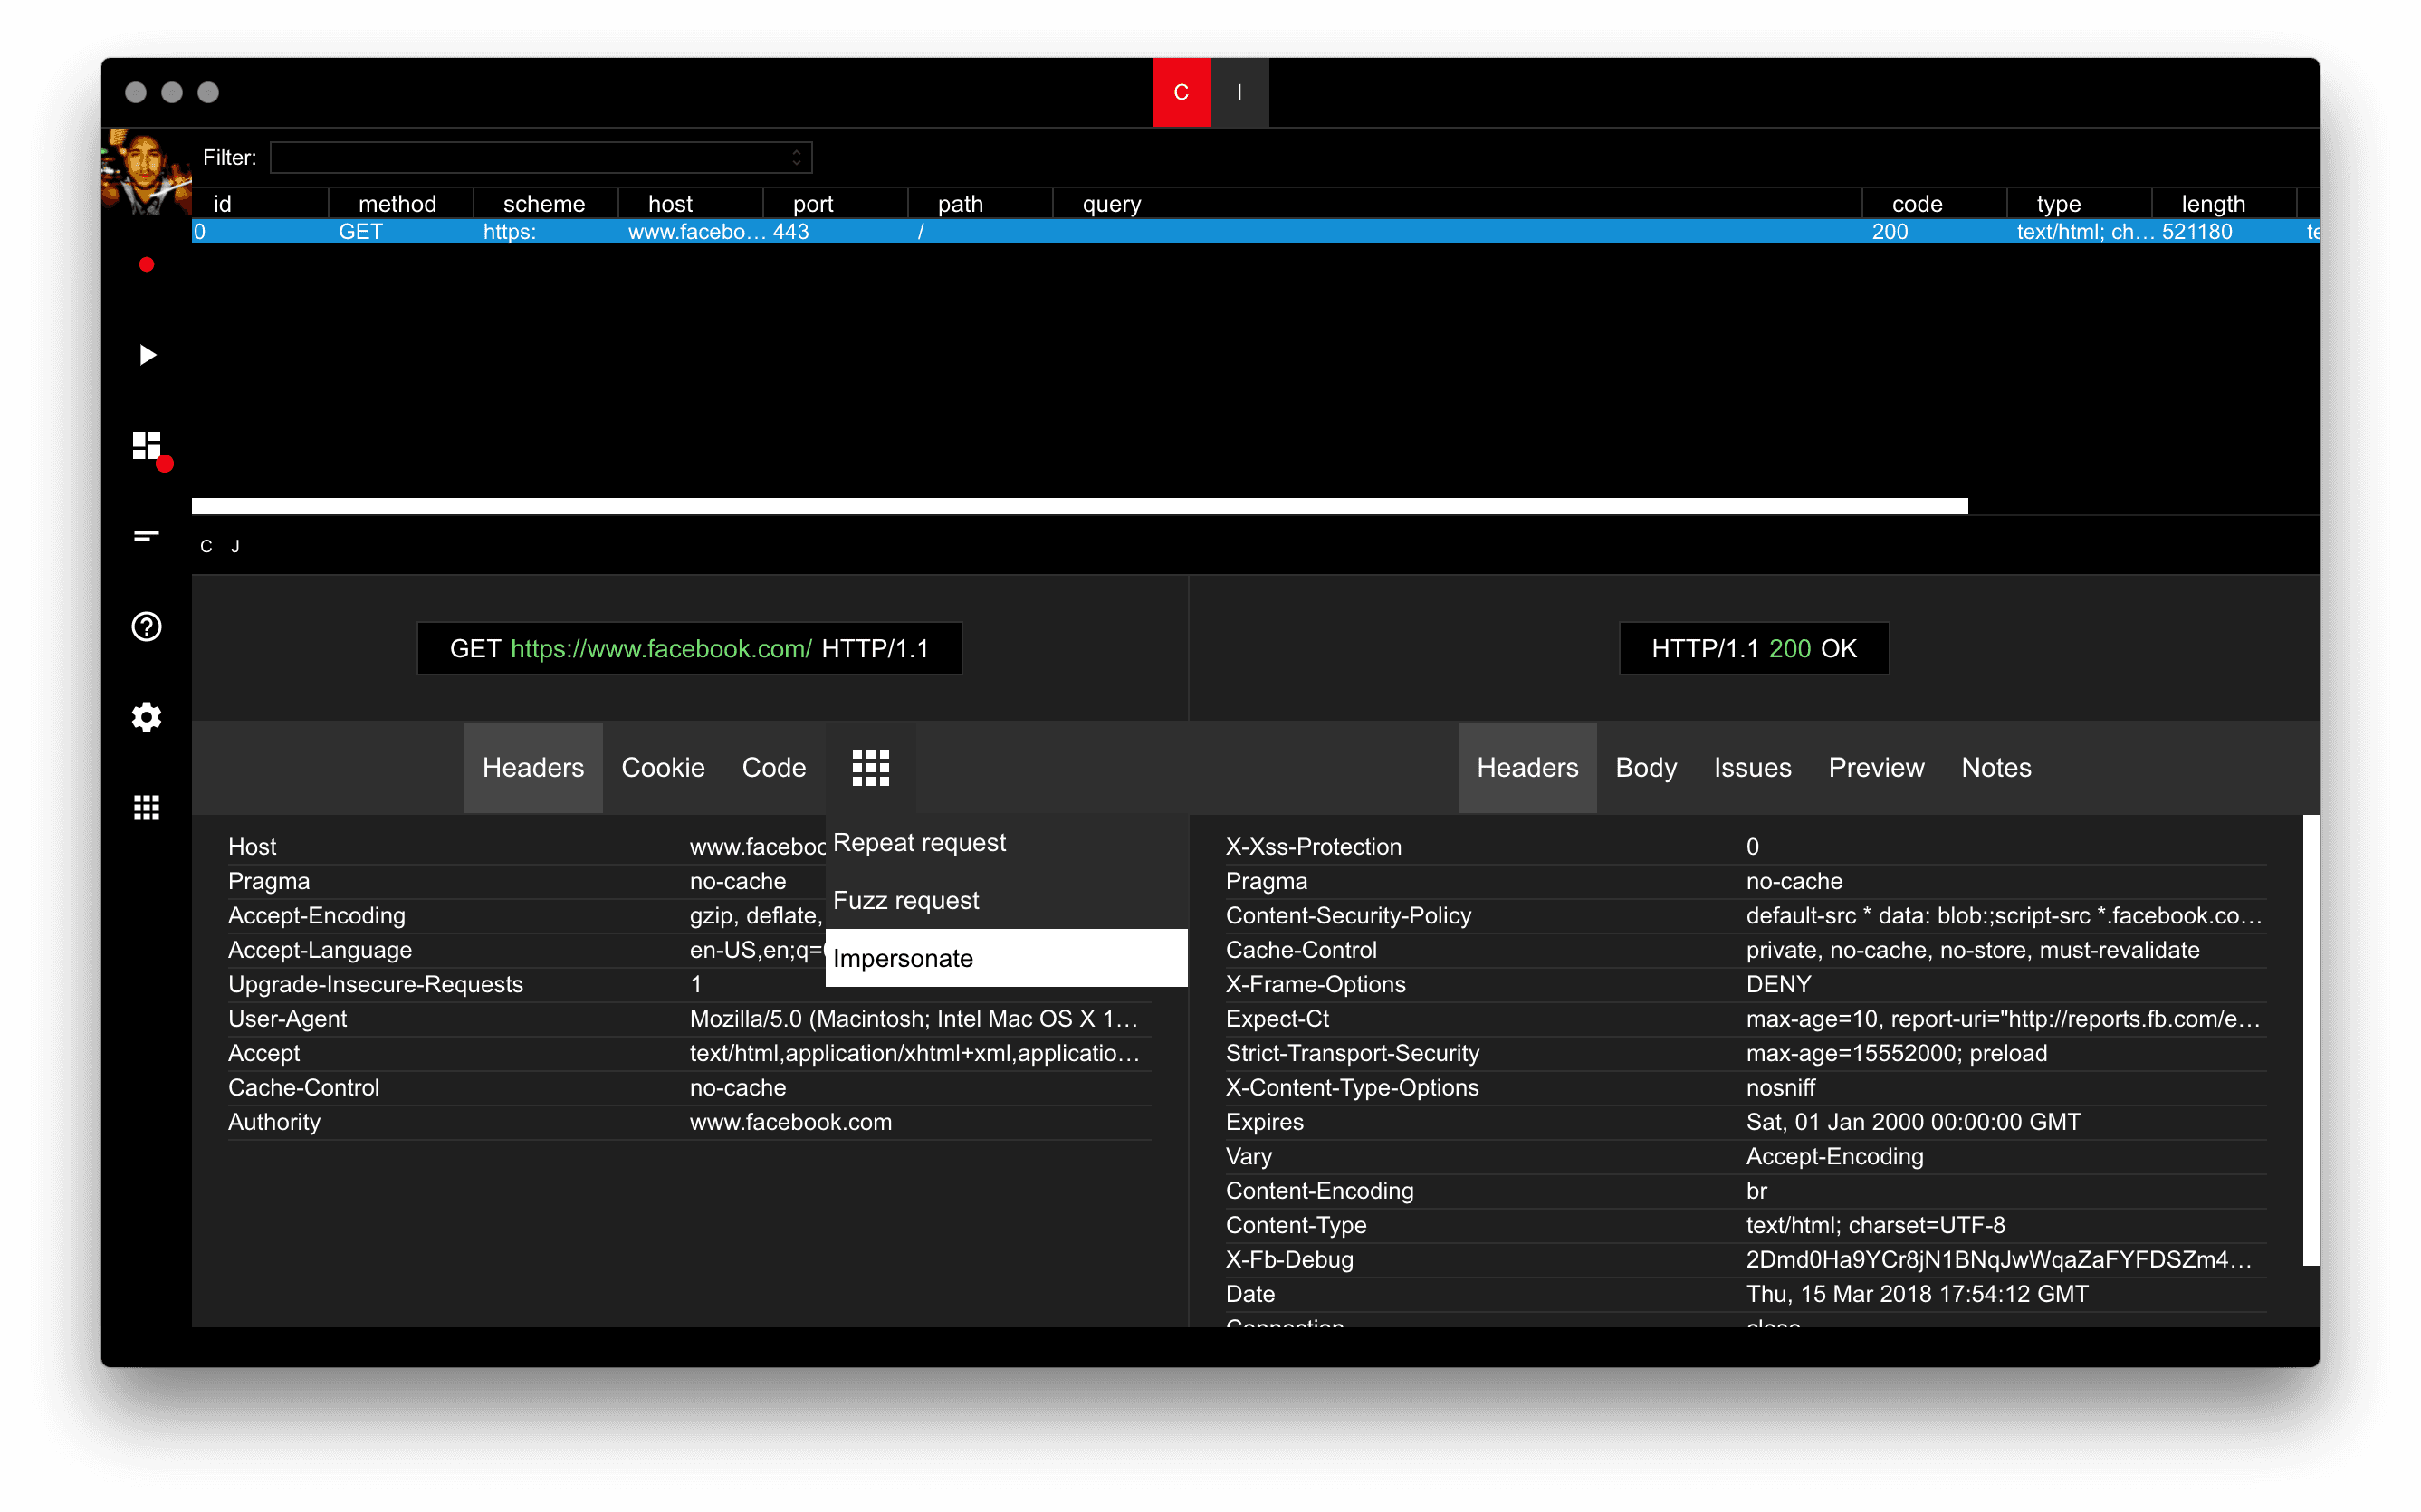Click the X-Fb-Debug header value
Viewport: 2421px width, 1512px height.
[x=1998, y=1260]
